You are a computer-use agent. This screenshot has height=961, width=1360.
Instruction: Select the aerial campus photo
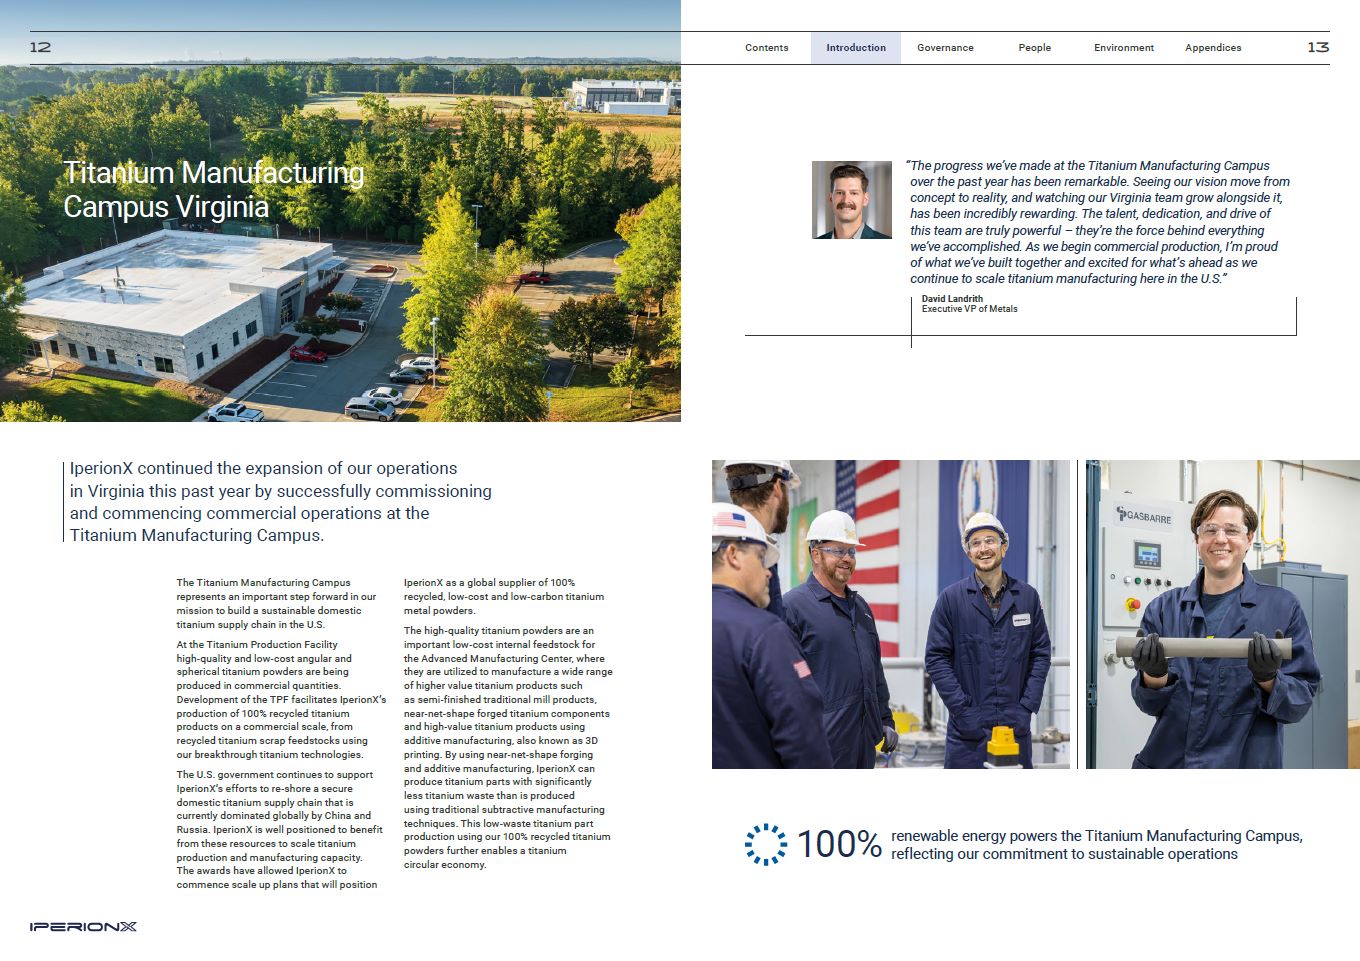click(x=340, y=211)
